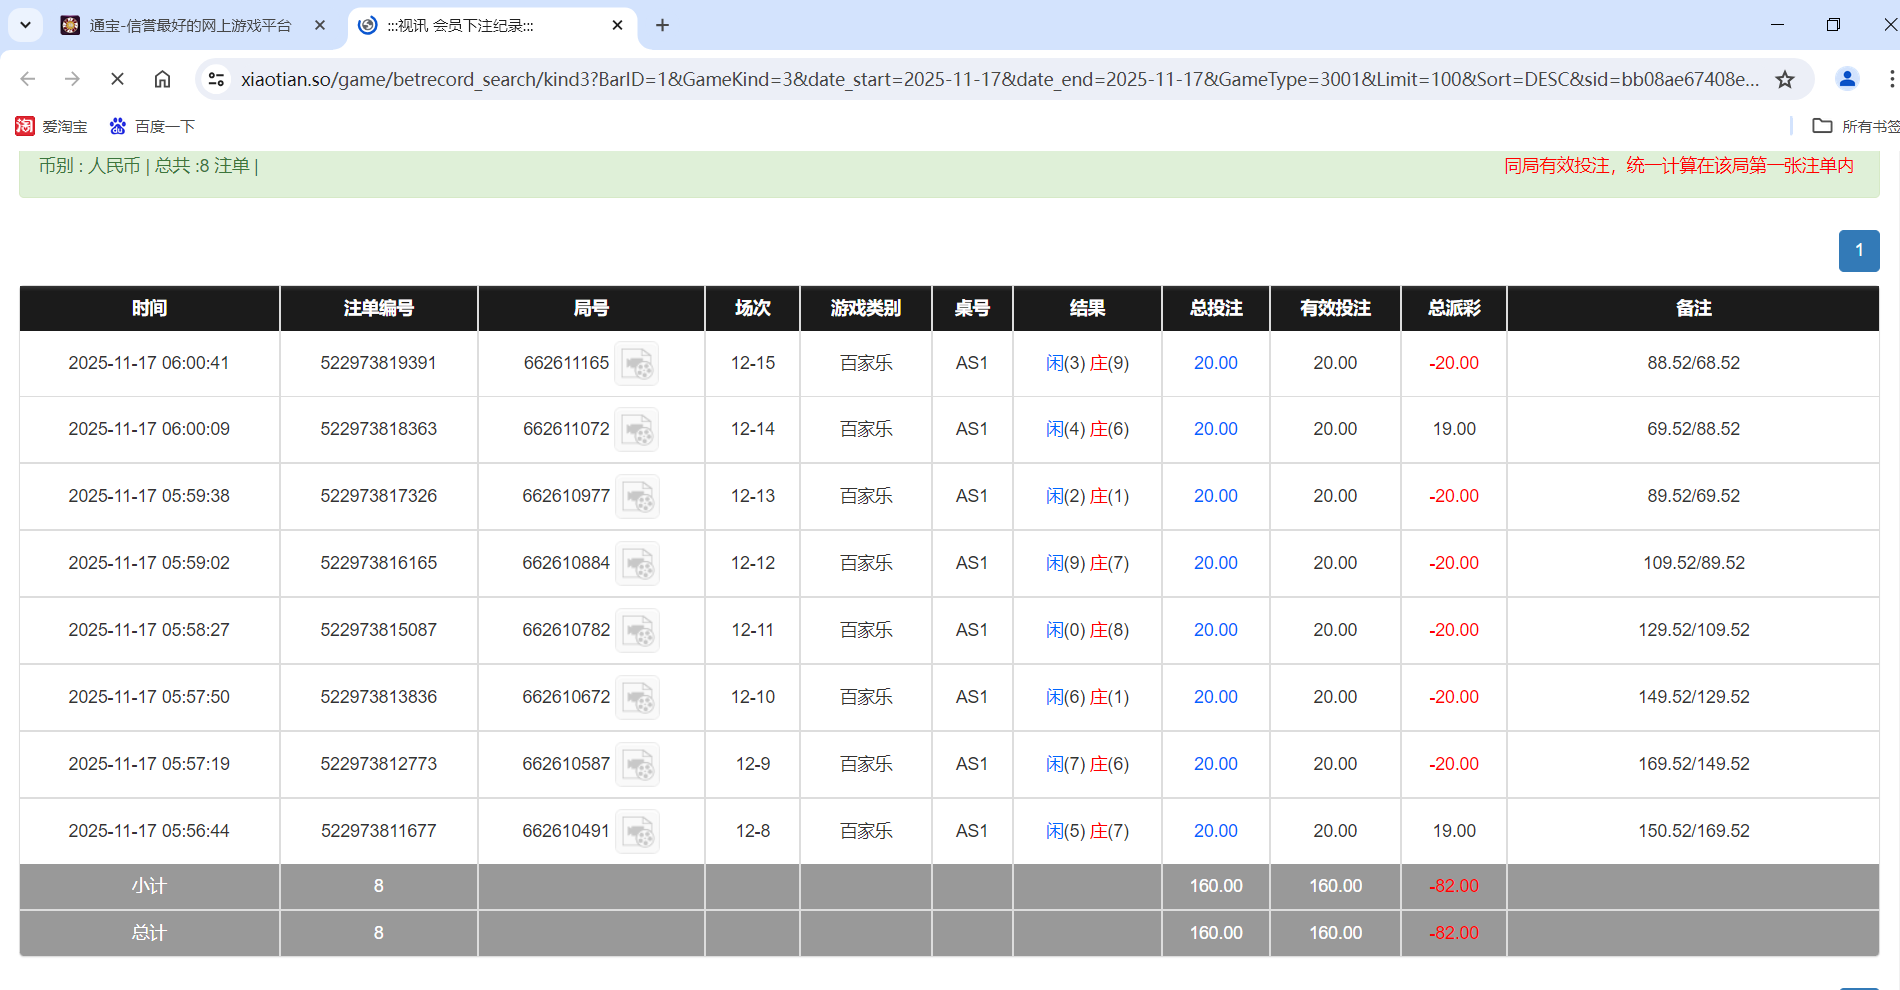Image resolution: width=1900 pixels, height=990 pixels.
Task: Click the 20.00 total bet for 522973819391
Action: click(x=1215, y=363)
